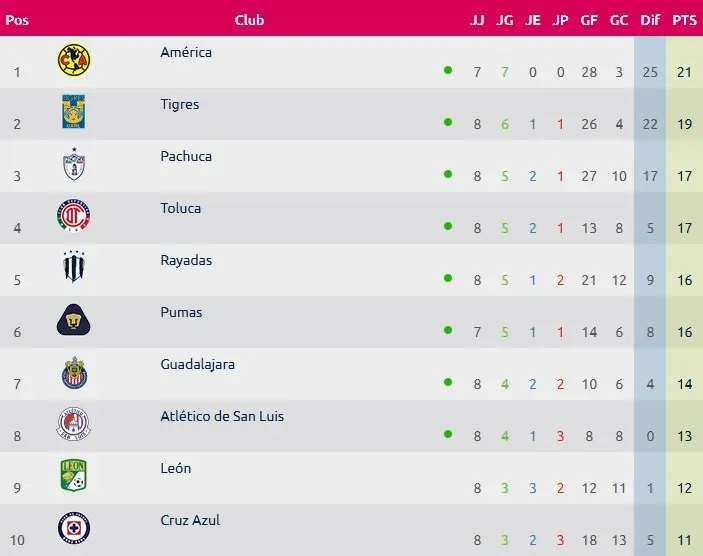Select the Pachuca team crest
The width and height of the screenshot is (703, 556).
pos(74,164)
